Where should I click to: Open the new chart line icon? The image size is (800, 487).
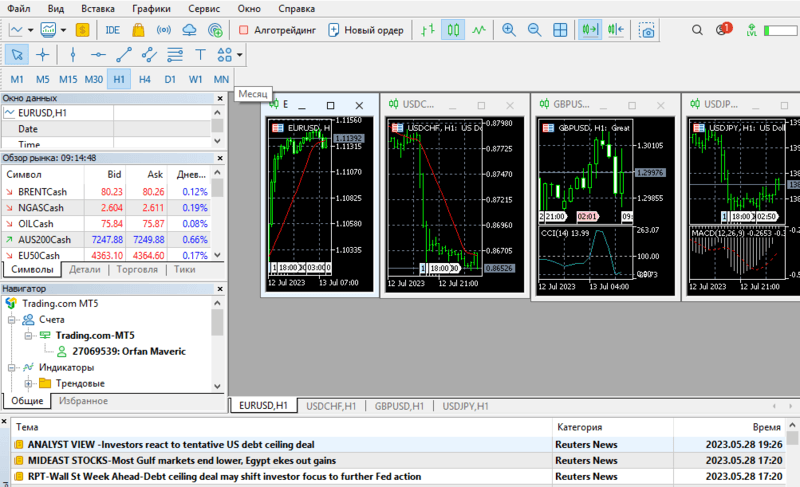16,30
